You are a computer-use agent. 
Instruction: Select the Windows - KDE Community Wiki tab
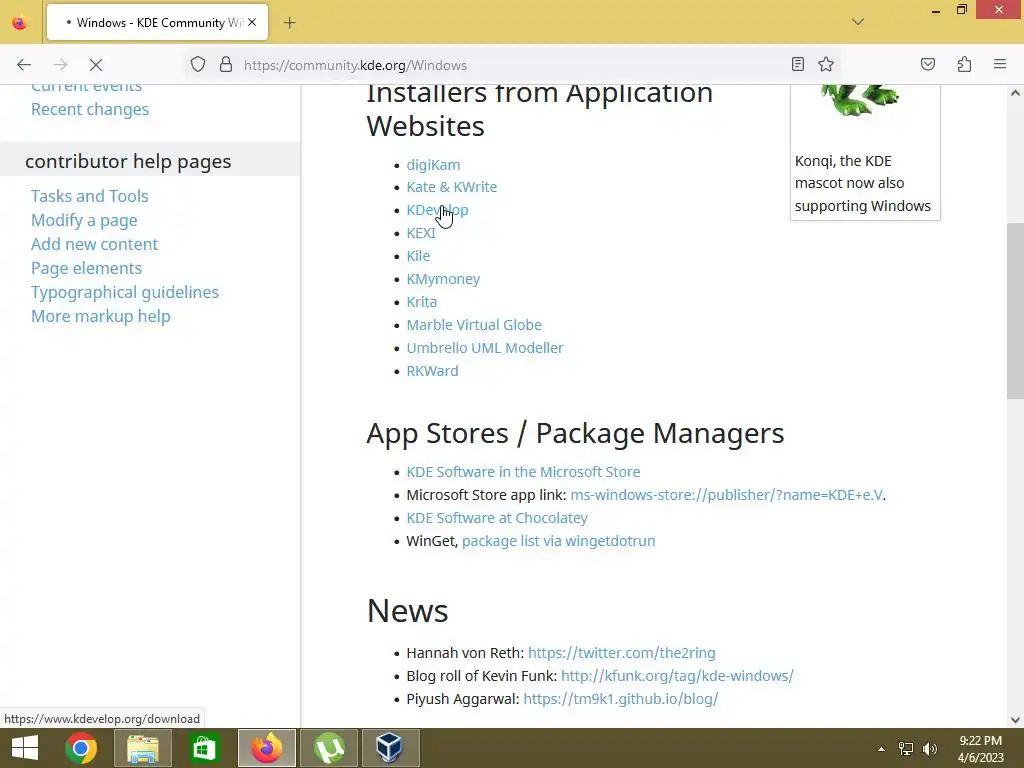[157, 22]
